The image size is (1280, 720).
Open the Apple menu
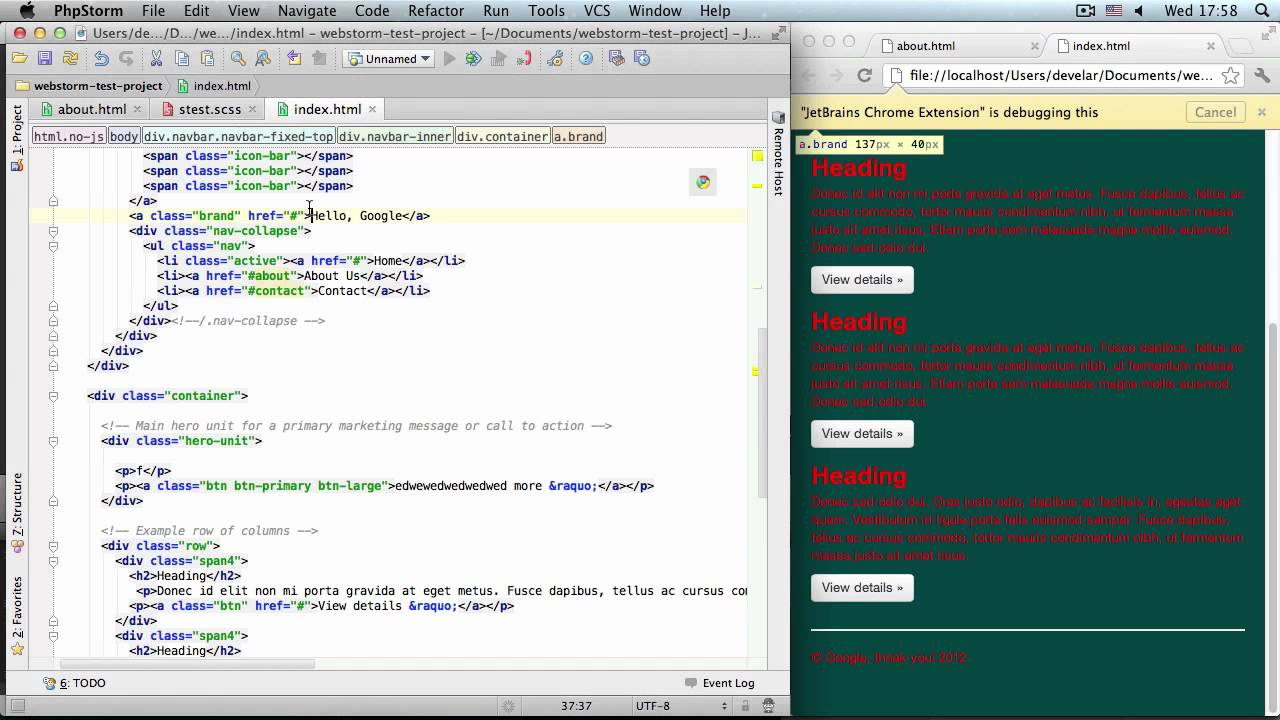[x=27, y=11]
